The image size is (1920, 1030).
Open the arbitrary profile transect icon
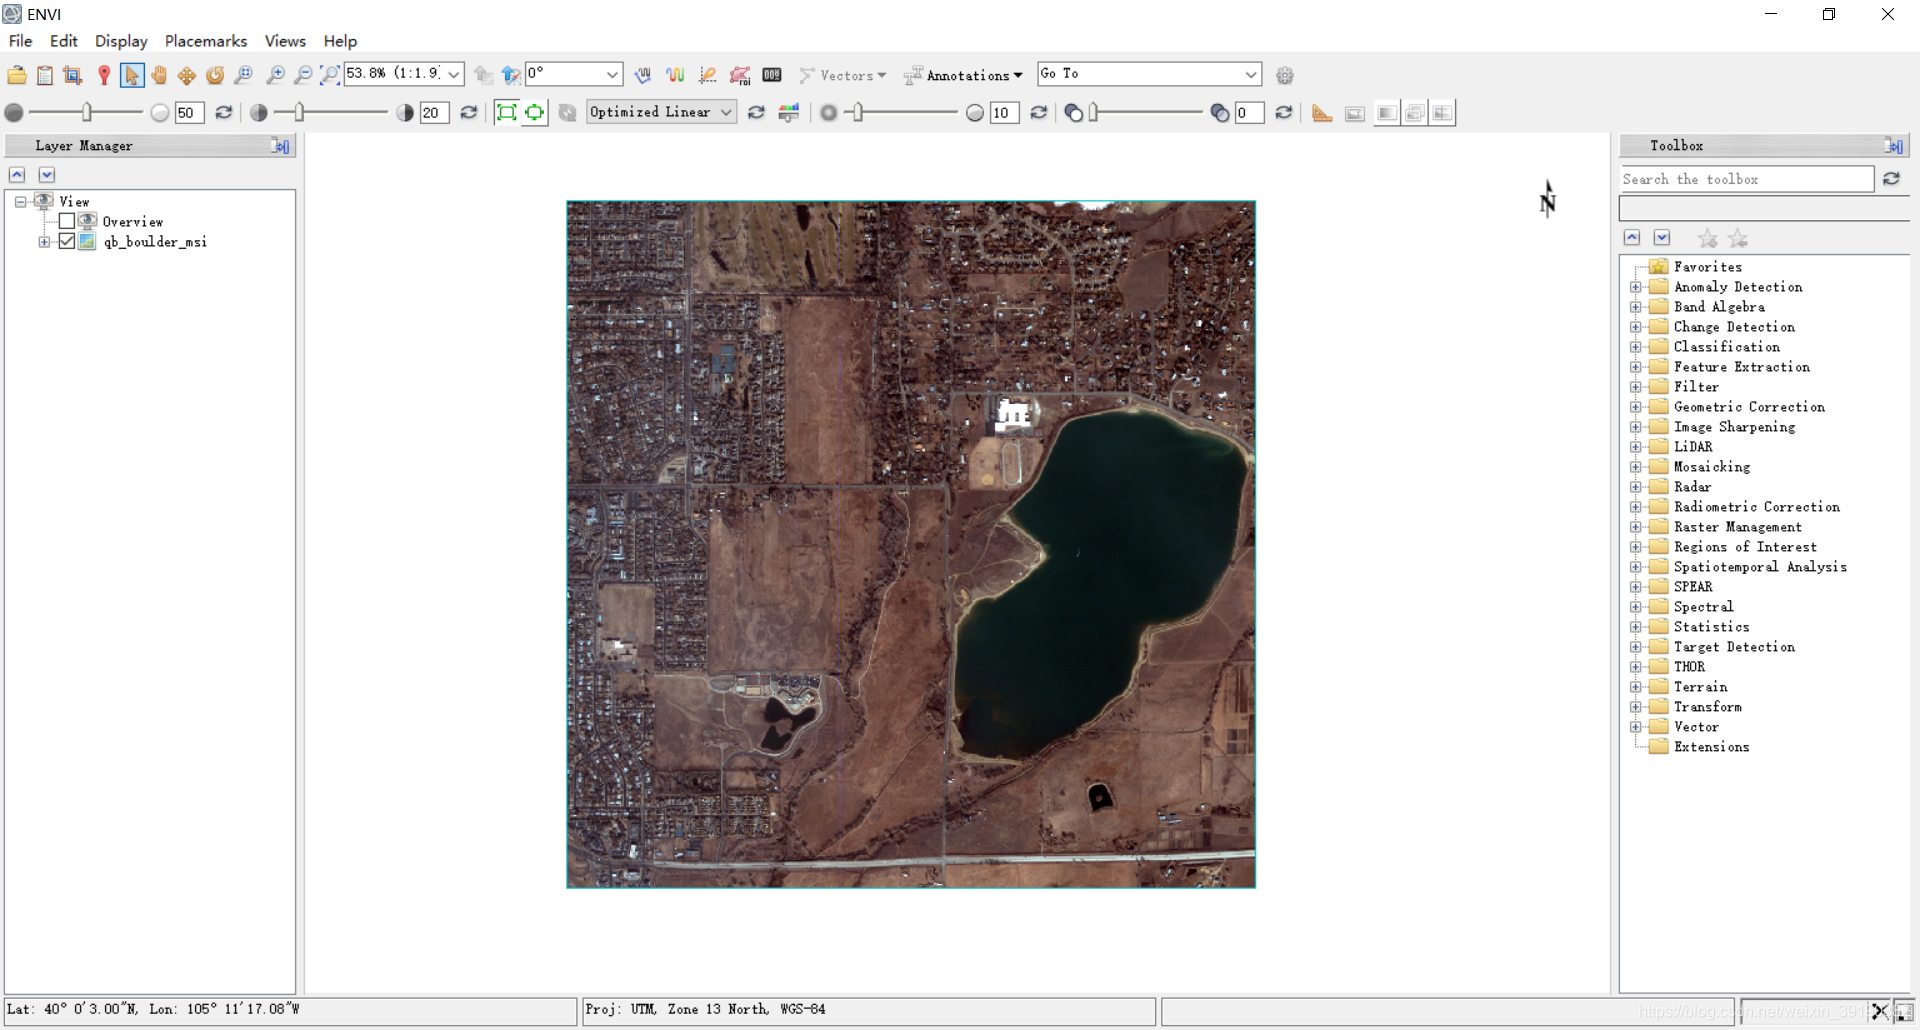708,75
